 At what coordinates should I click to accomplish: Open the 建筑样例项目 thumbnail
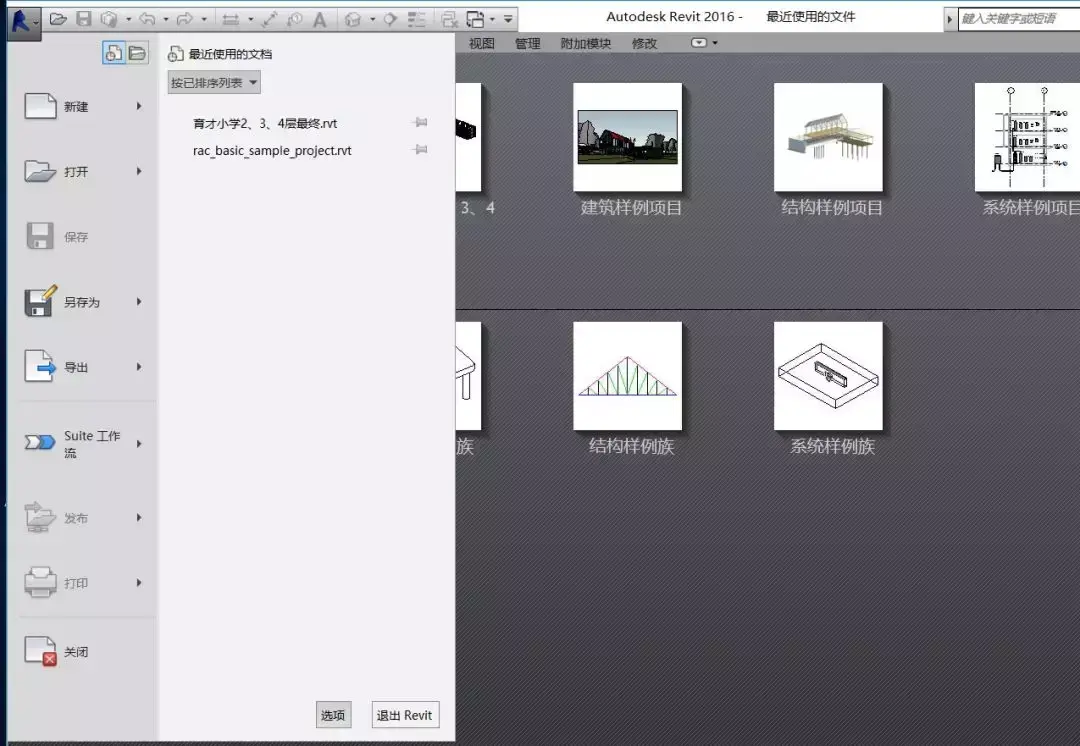coord(627,137)
